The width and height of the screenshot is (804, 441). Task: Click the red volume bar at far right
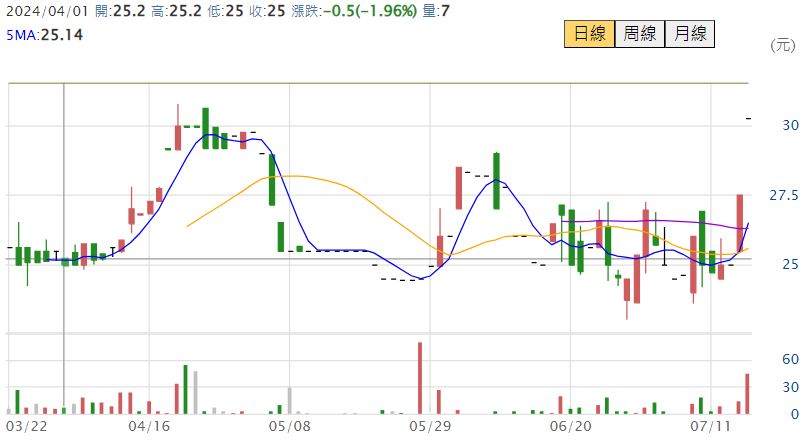point(746,393)
